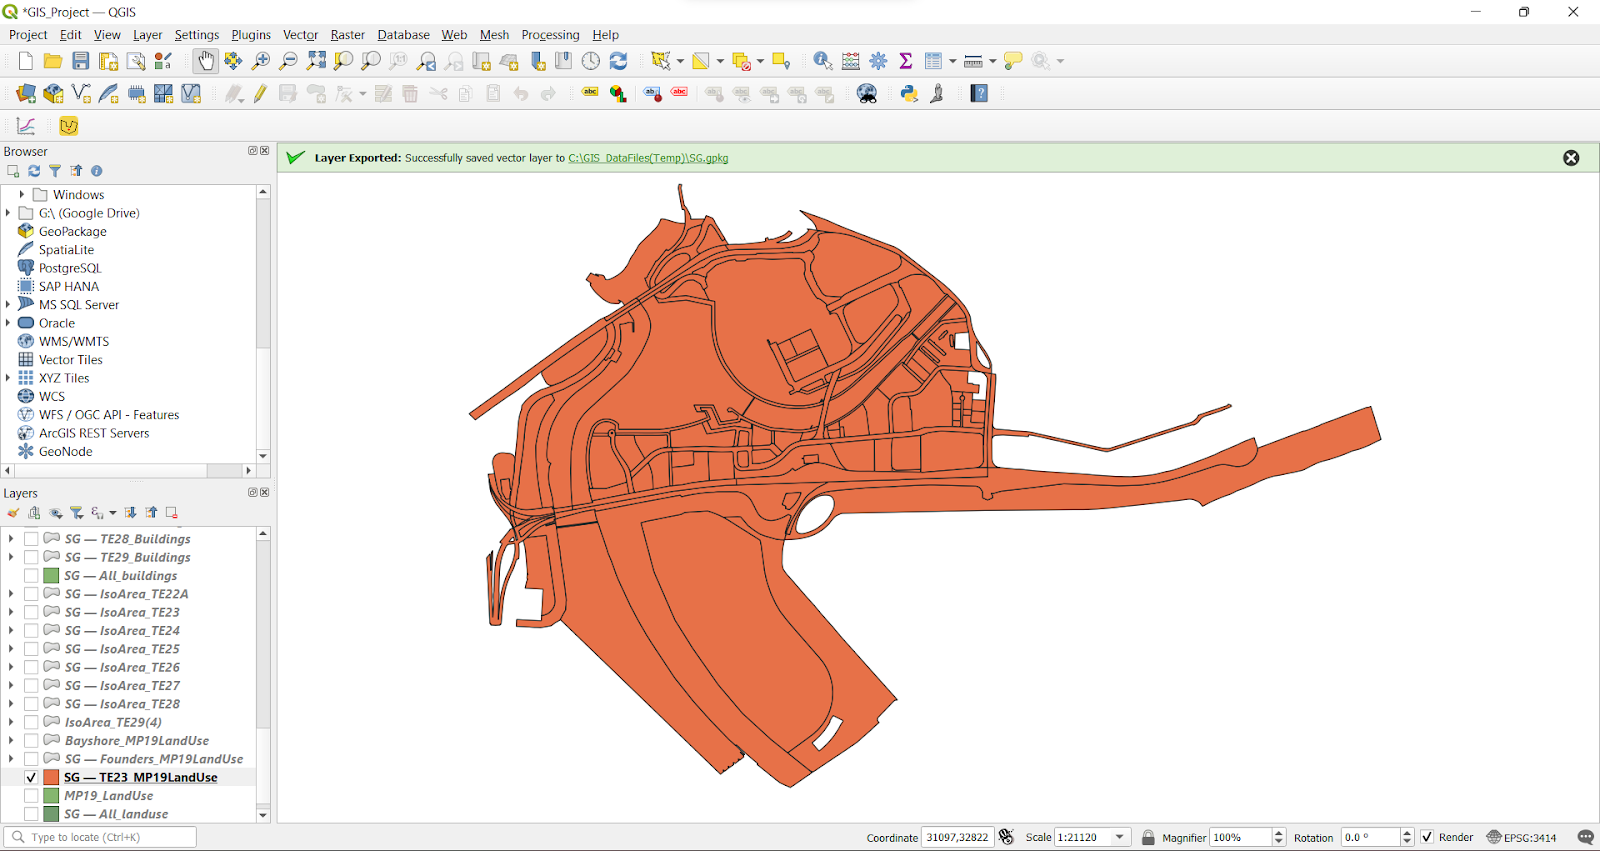This screenshot has height=851, width=1600.
Task: Toggle the Render checkbox in status bar
Action: pyautogui.click(x=1427, y=838)
